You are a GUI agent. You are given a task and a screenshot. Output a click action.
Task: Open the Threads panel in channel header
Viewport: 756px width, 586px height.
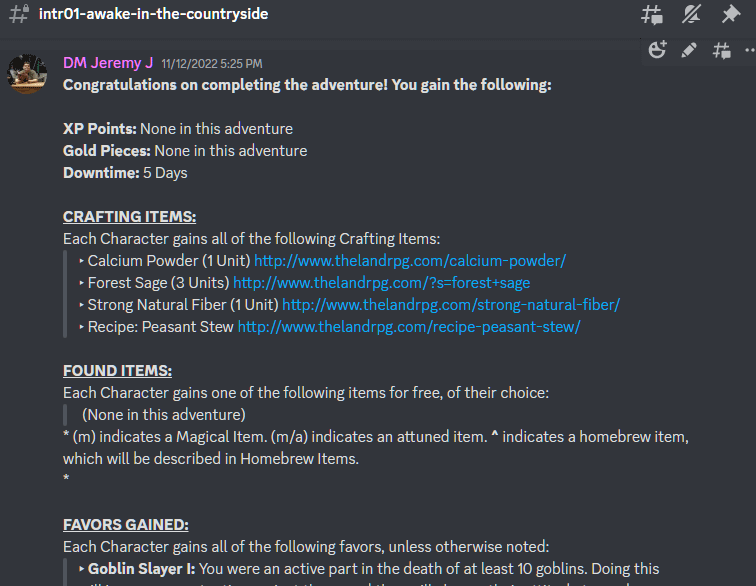coord(652,15)
